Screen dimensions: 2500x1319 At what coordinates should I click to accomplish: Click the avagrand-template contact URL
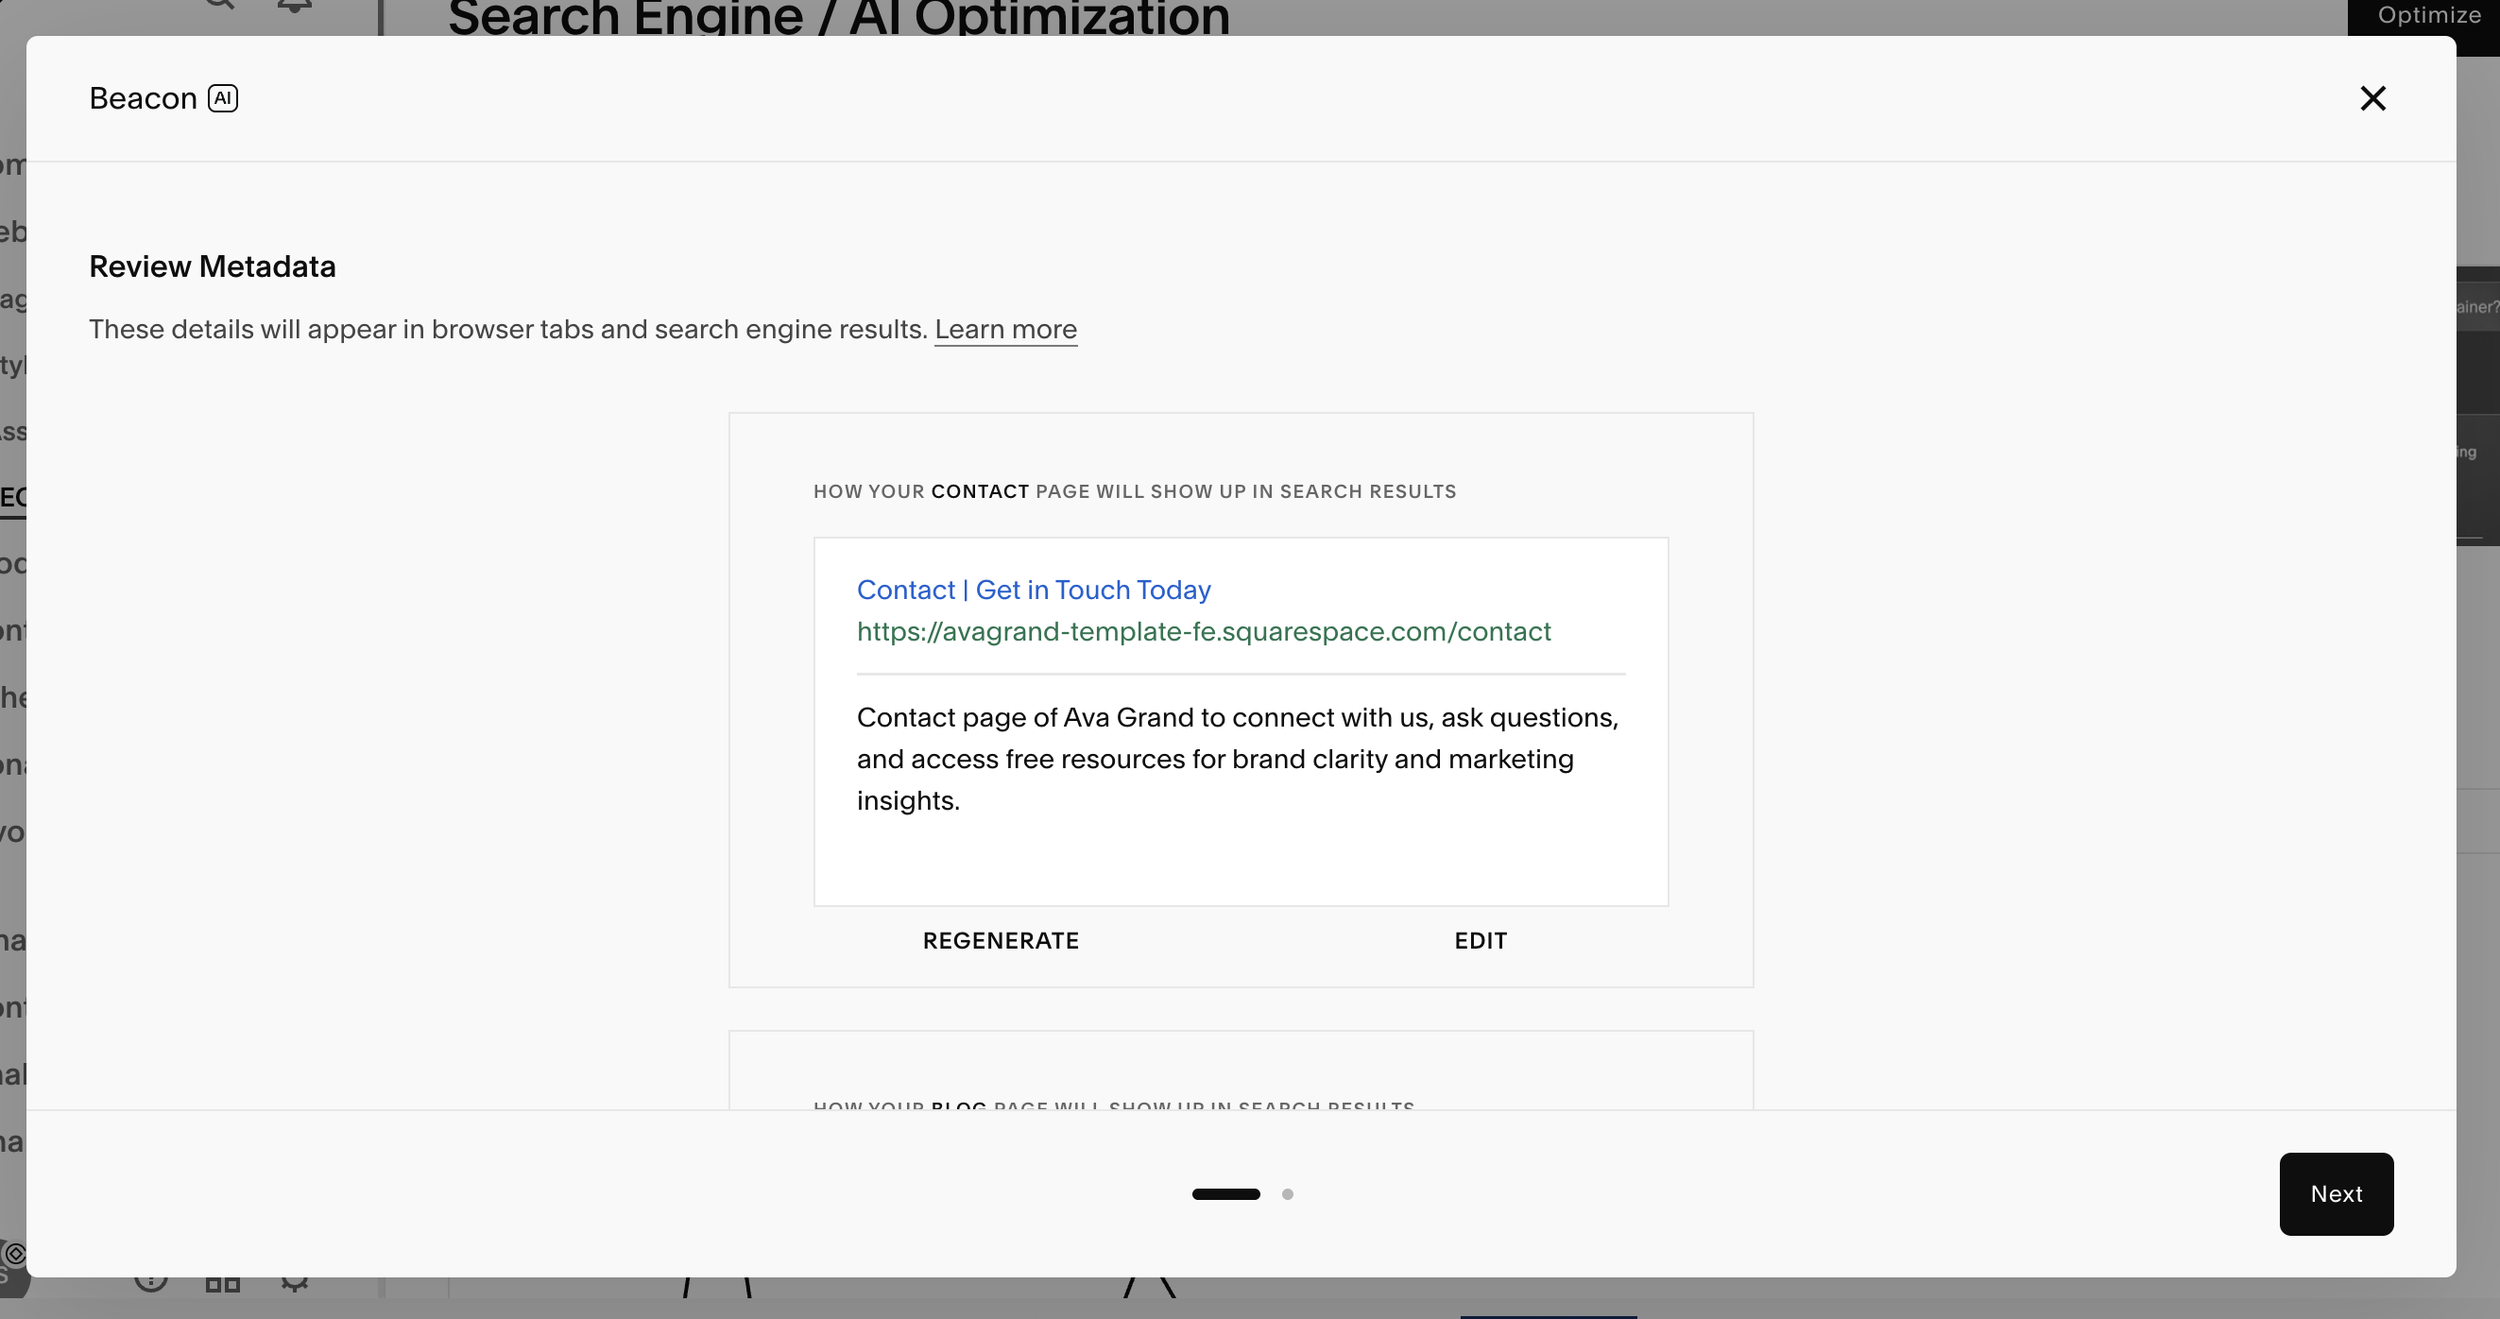coord(1203,632)
